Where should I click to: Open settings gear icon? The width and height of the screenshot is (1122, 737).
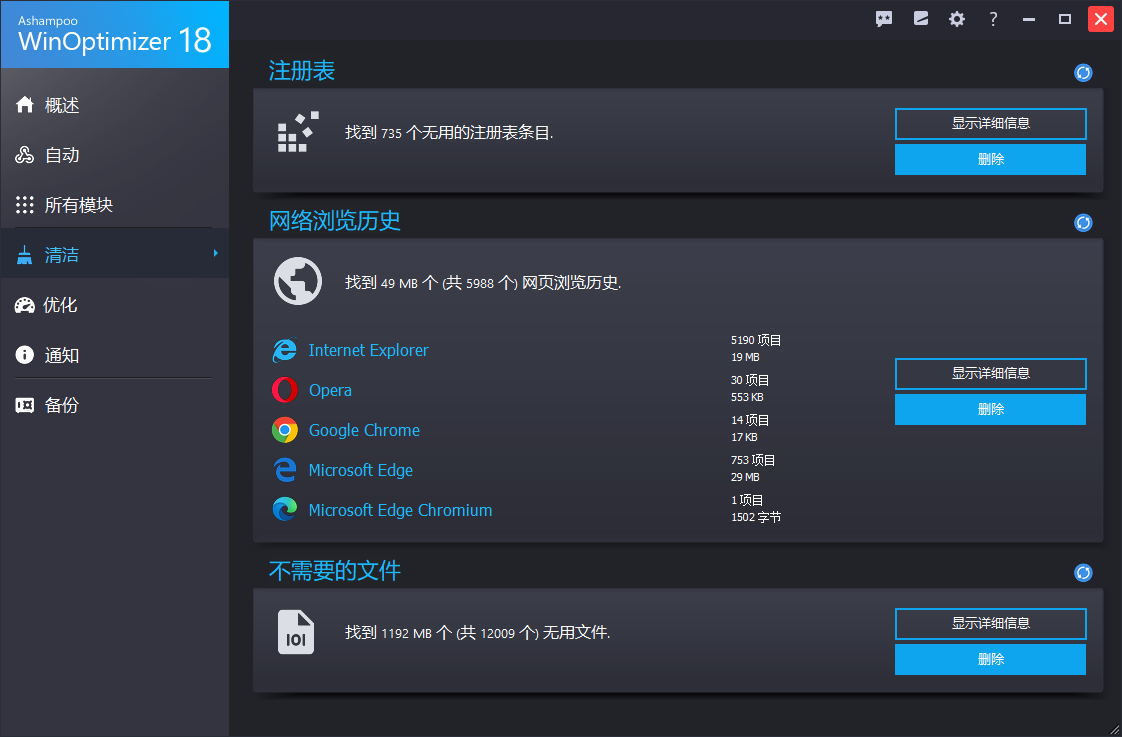click(x=957, y=19)
